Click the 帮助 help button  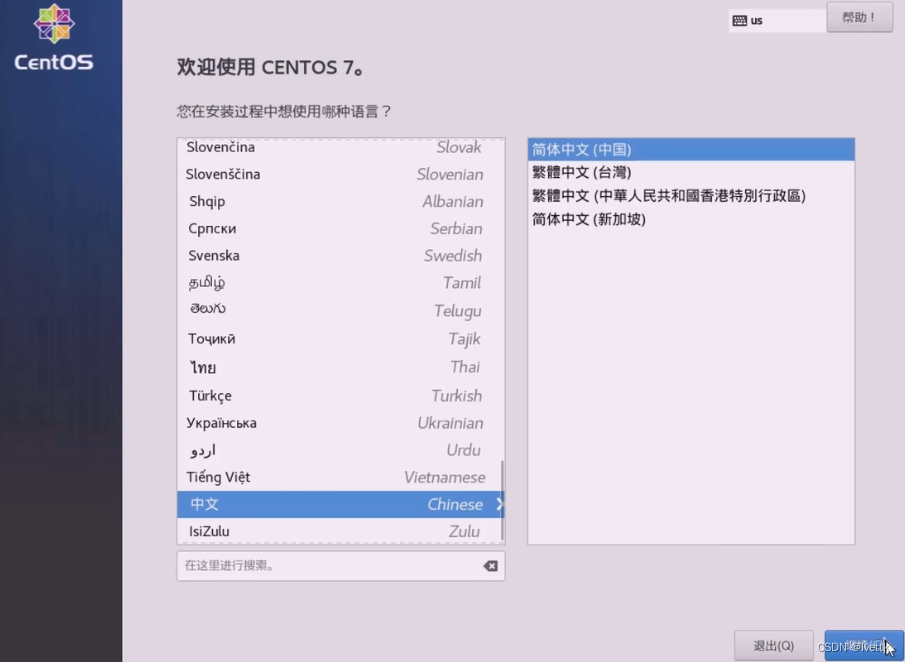(859, 17)
